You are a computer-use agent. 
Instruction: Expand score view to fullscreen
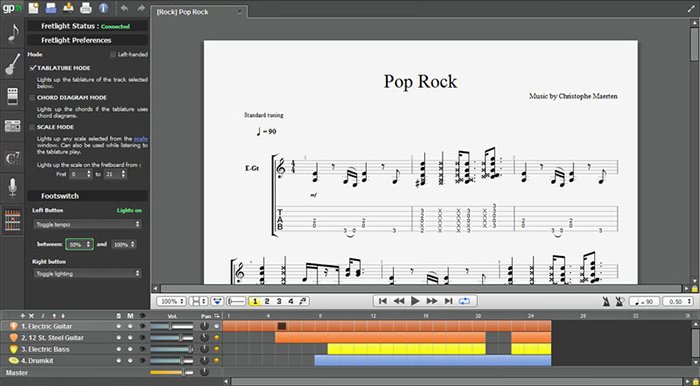pos(692,8)
